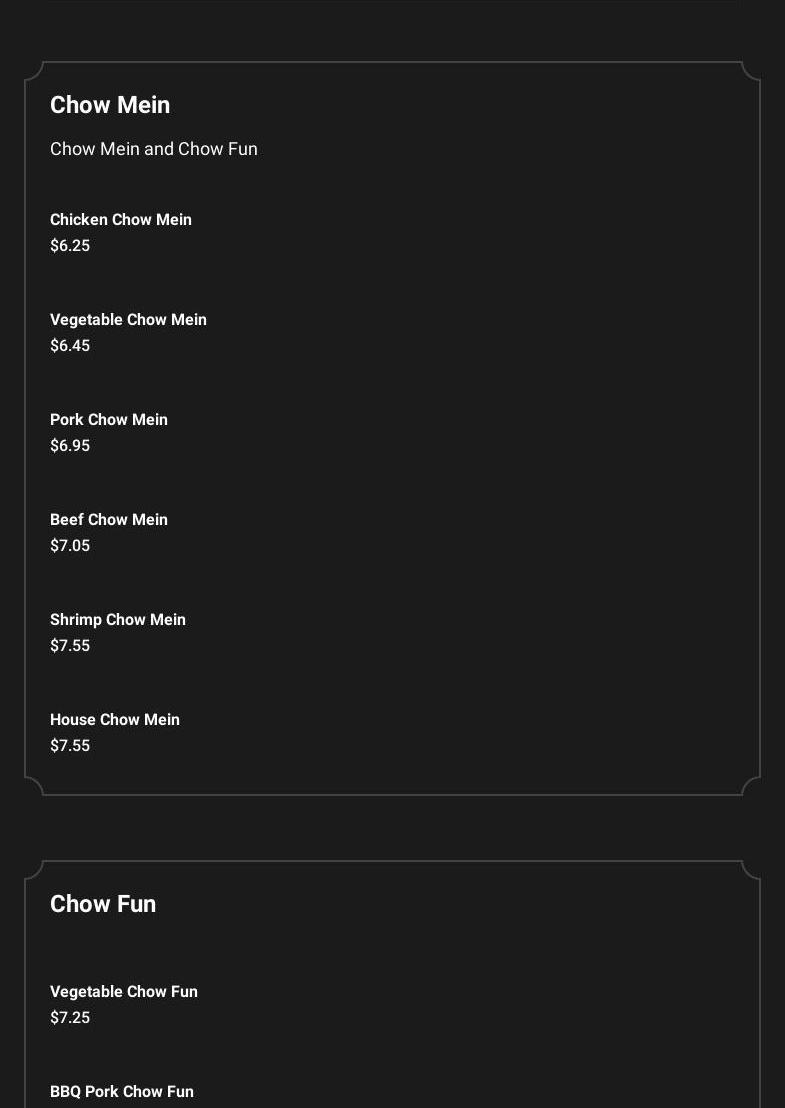Select the Chicken Chow Mein item
This screenshot has height=1108, width=785.
(121, 220)
